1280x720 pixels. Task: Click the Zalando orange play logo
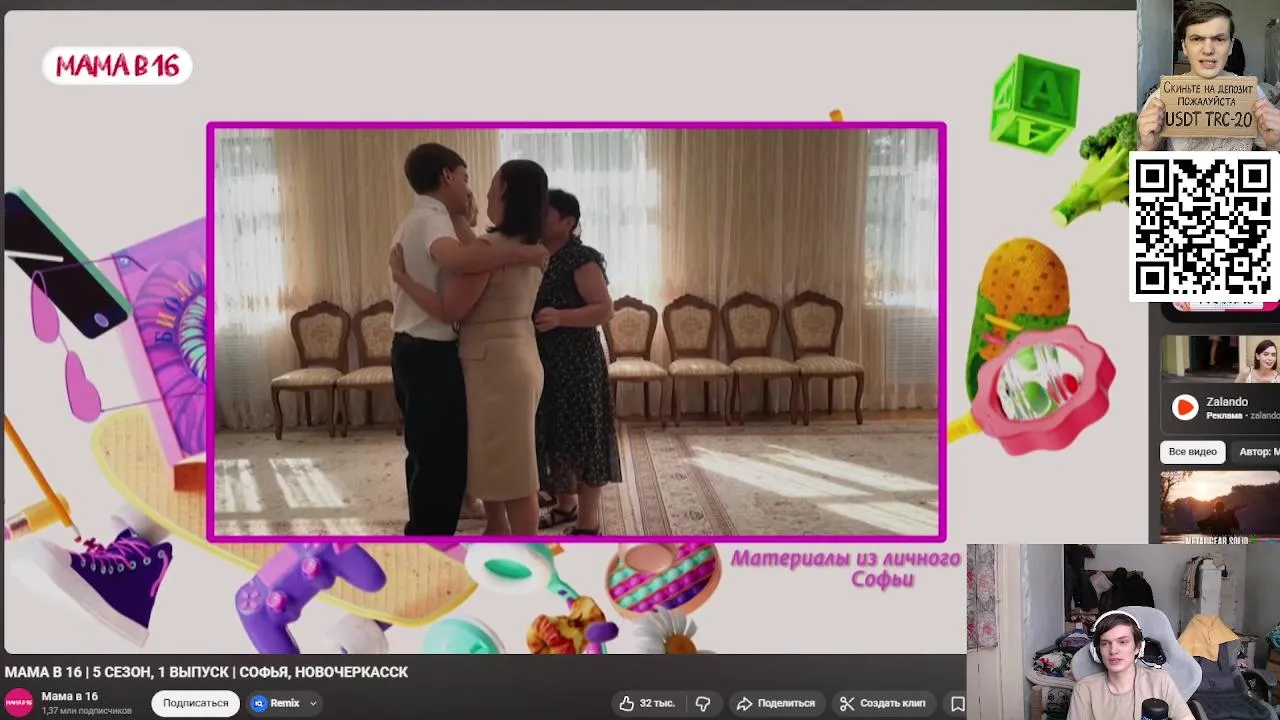(1185, 407)
